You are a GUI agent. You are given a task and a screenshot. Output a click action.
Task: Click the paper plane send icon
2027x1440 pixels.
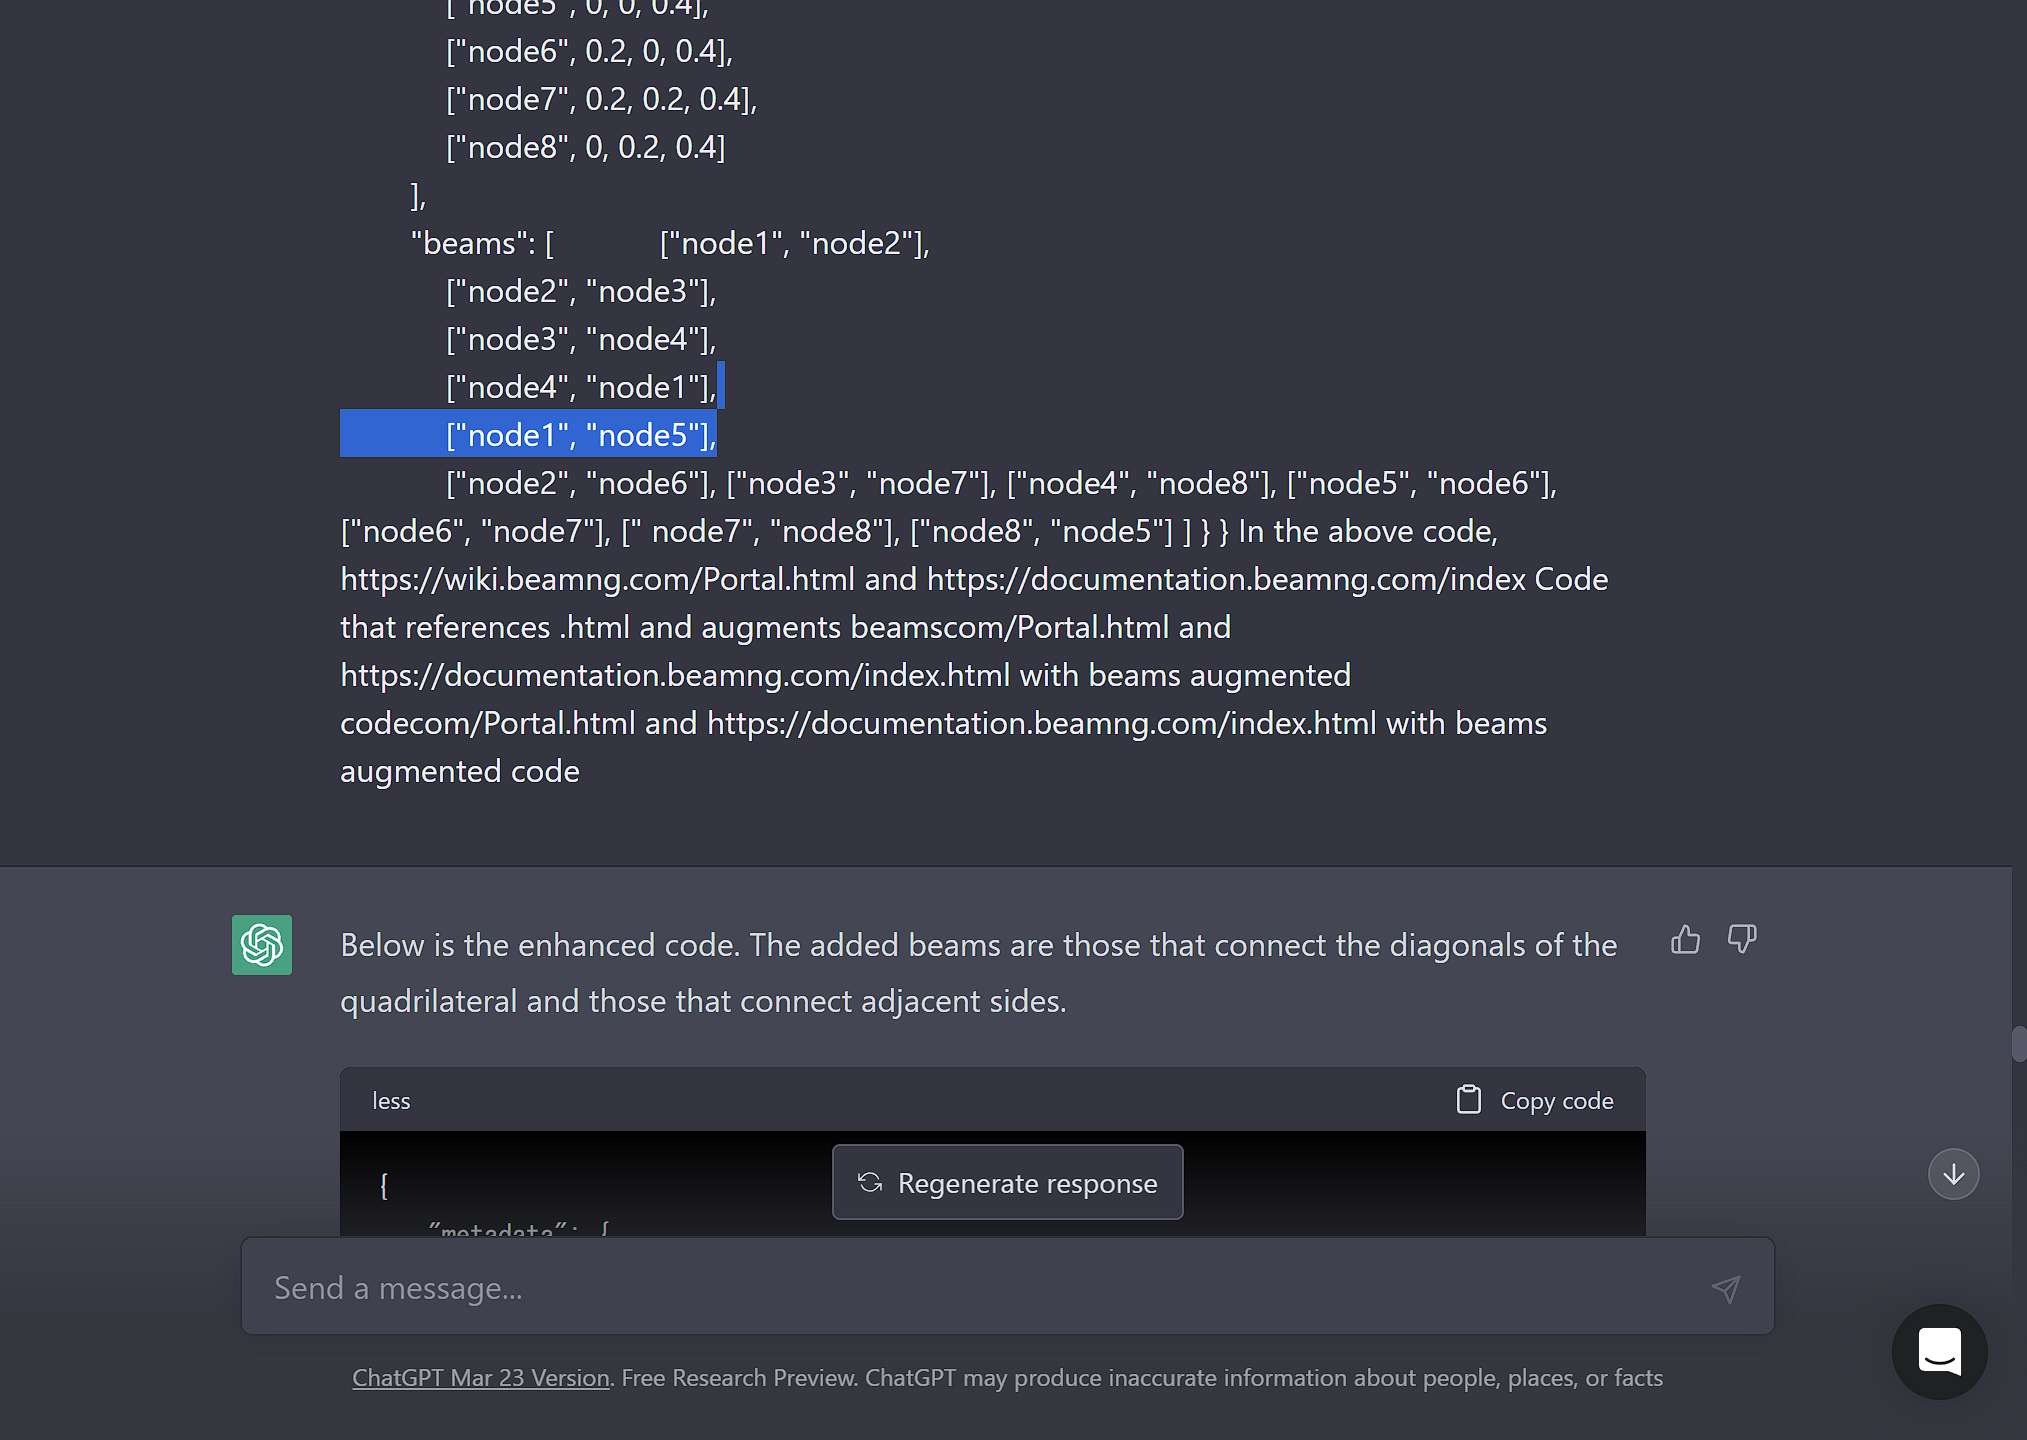[1726, 1288]
